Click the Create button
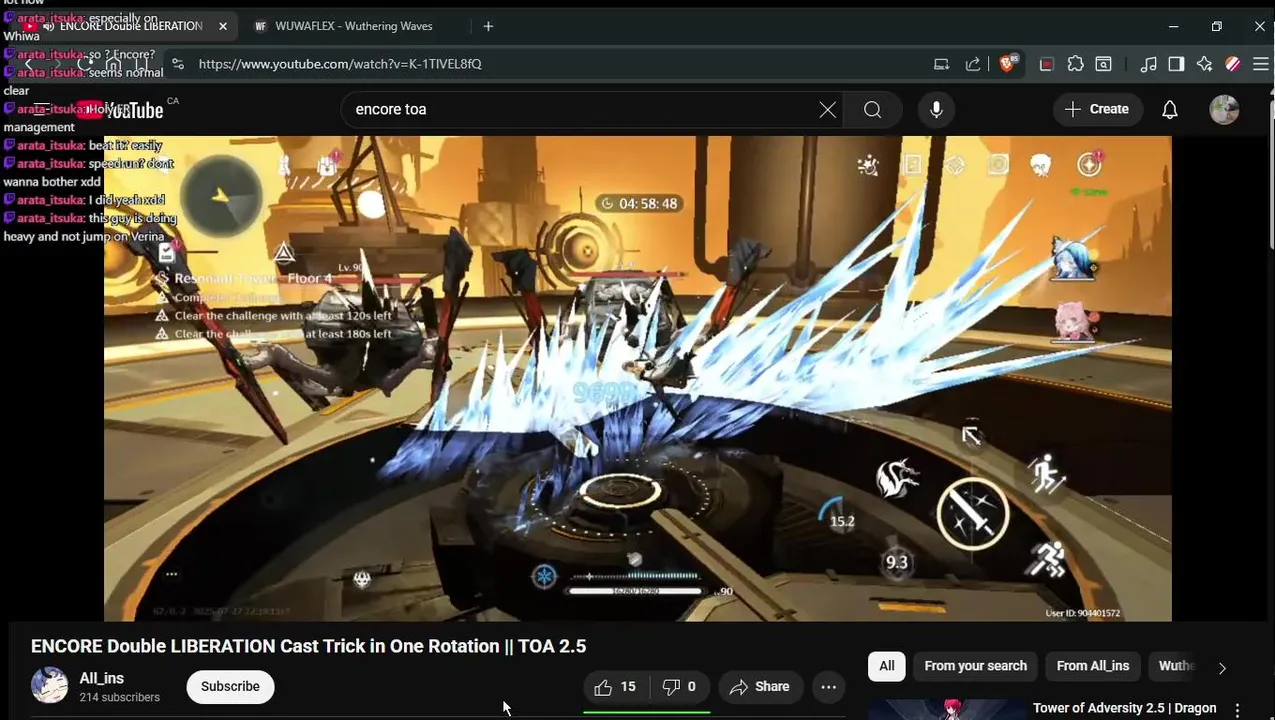 click(x=1097, y=110)
